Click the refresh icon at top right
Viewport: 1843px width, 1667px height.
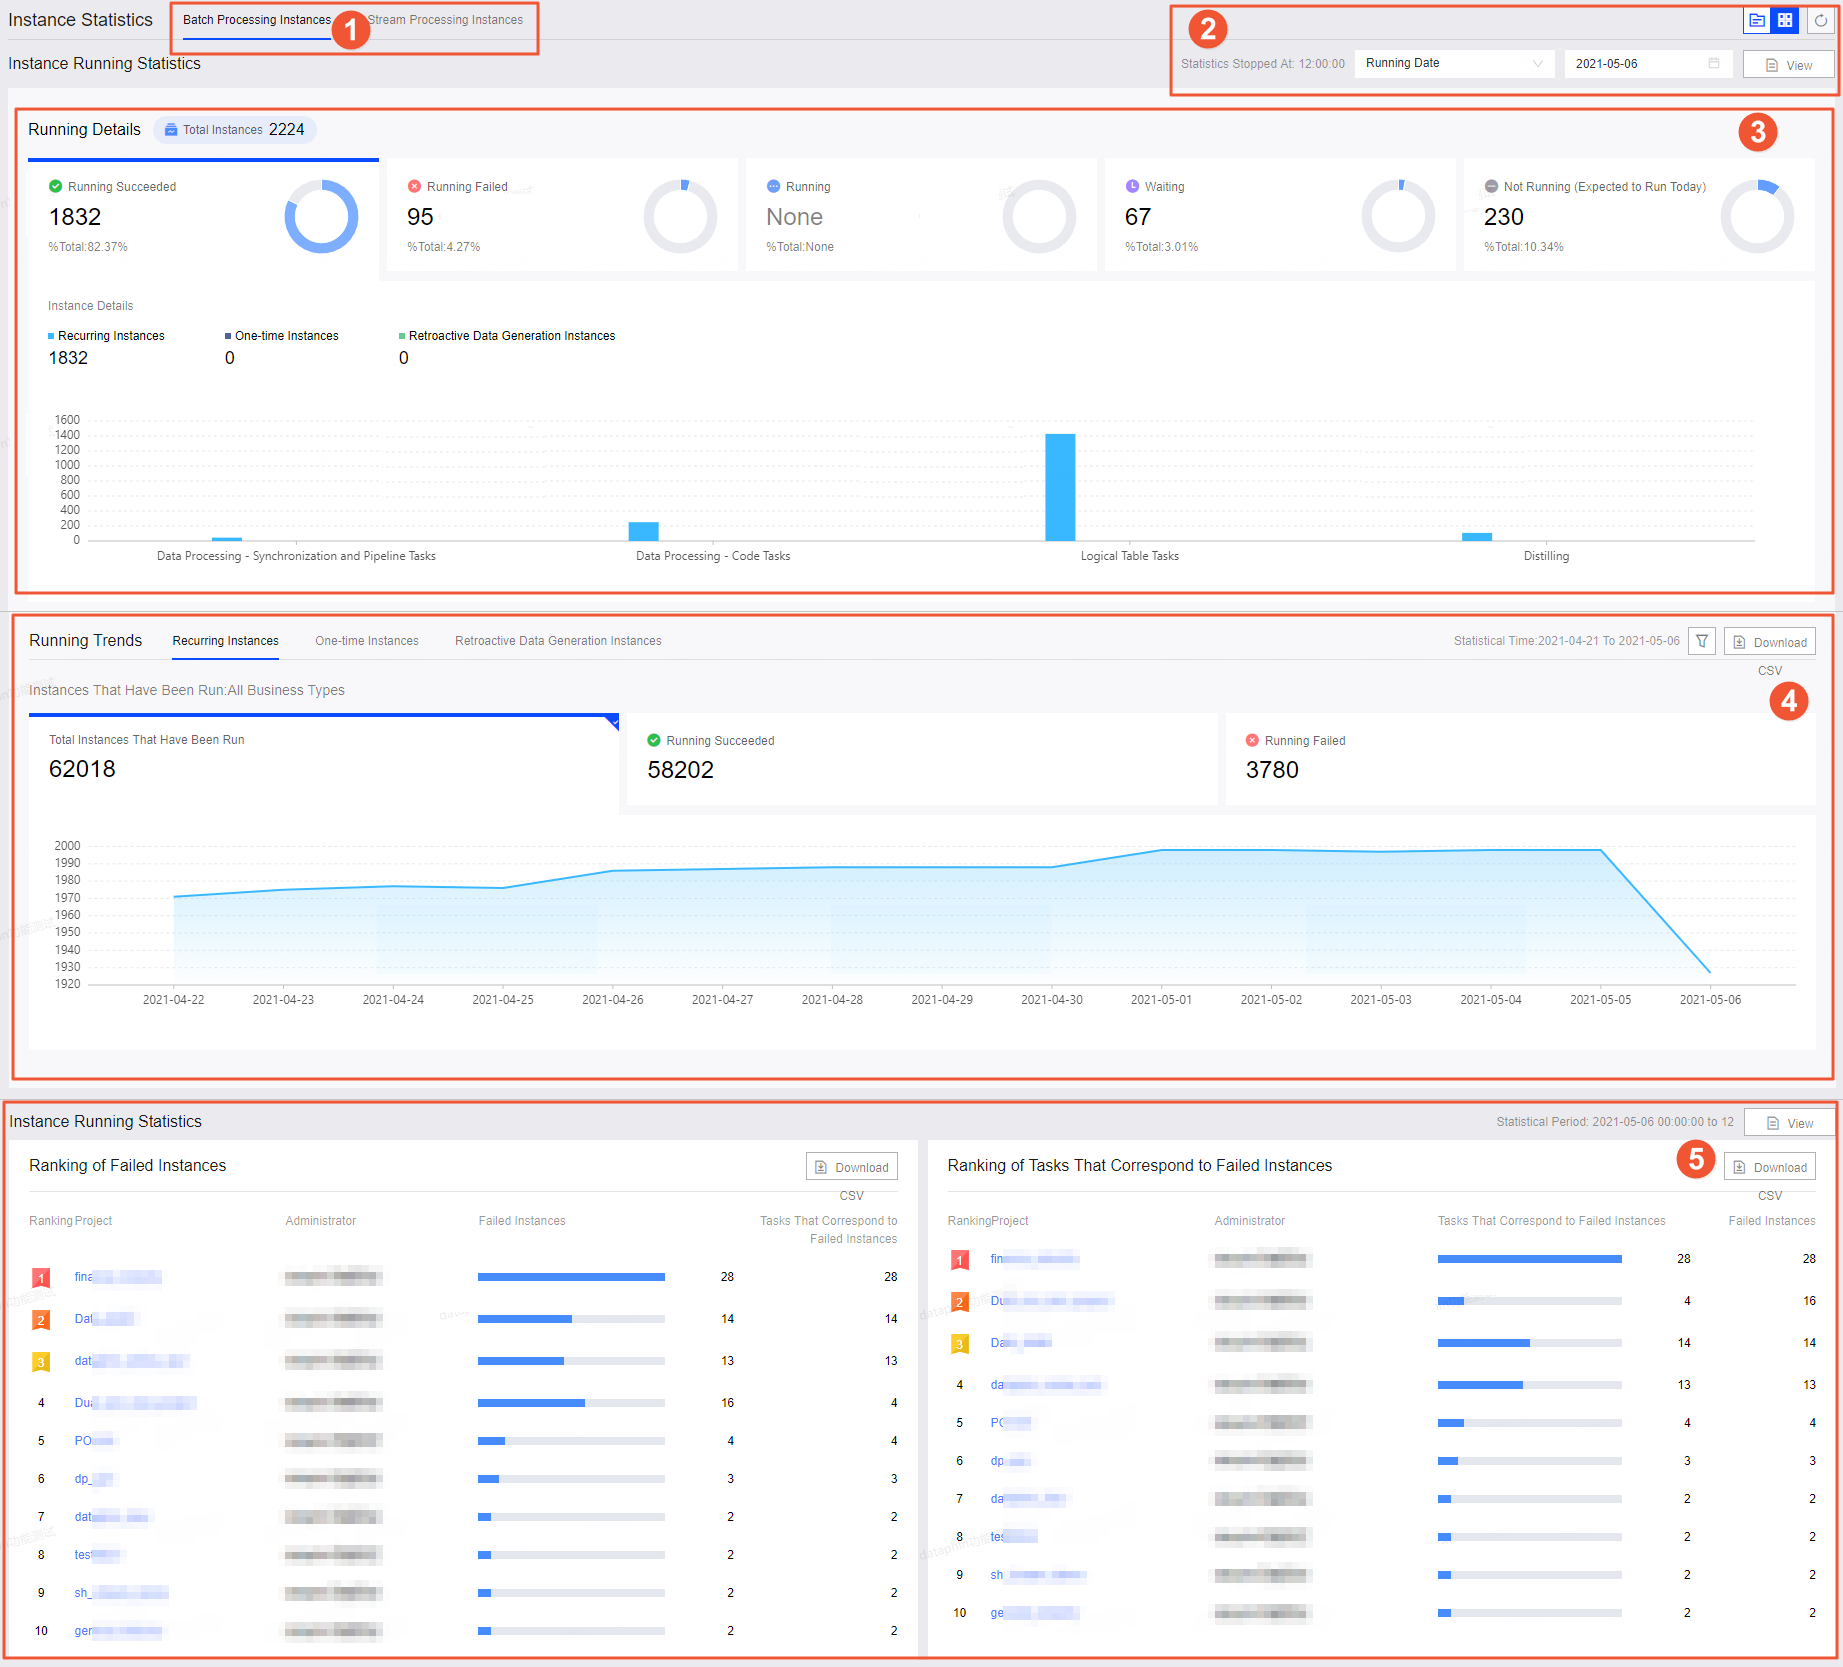1821,20
